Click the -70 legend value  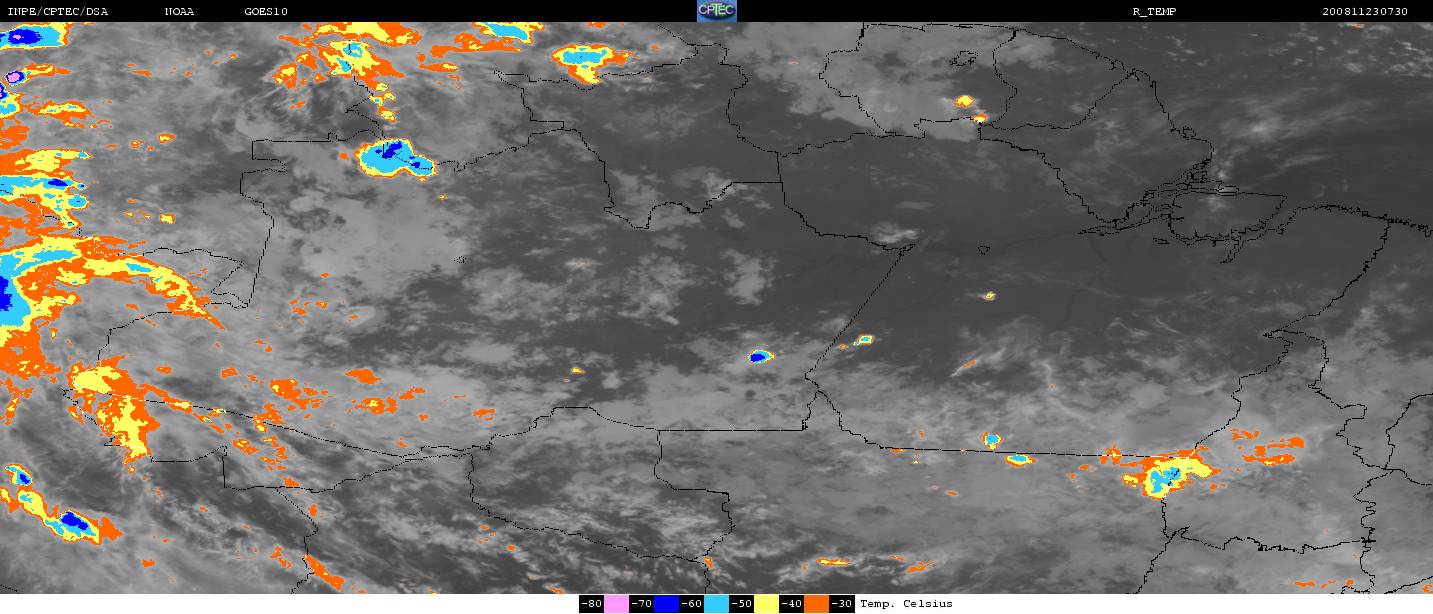point(641,604)
